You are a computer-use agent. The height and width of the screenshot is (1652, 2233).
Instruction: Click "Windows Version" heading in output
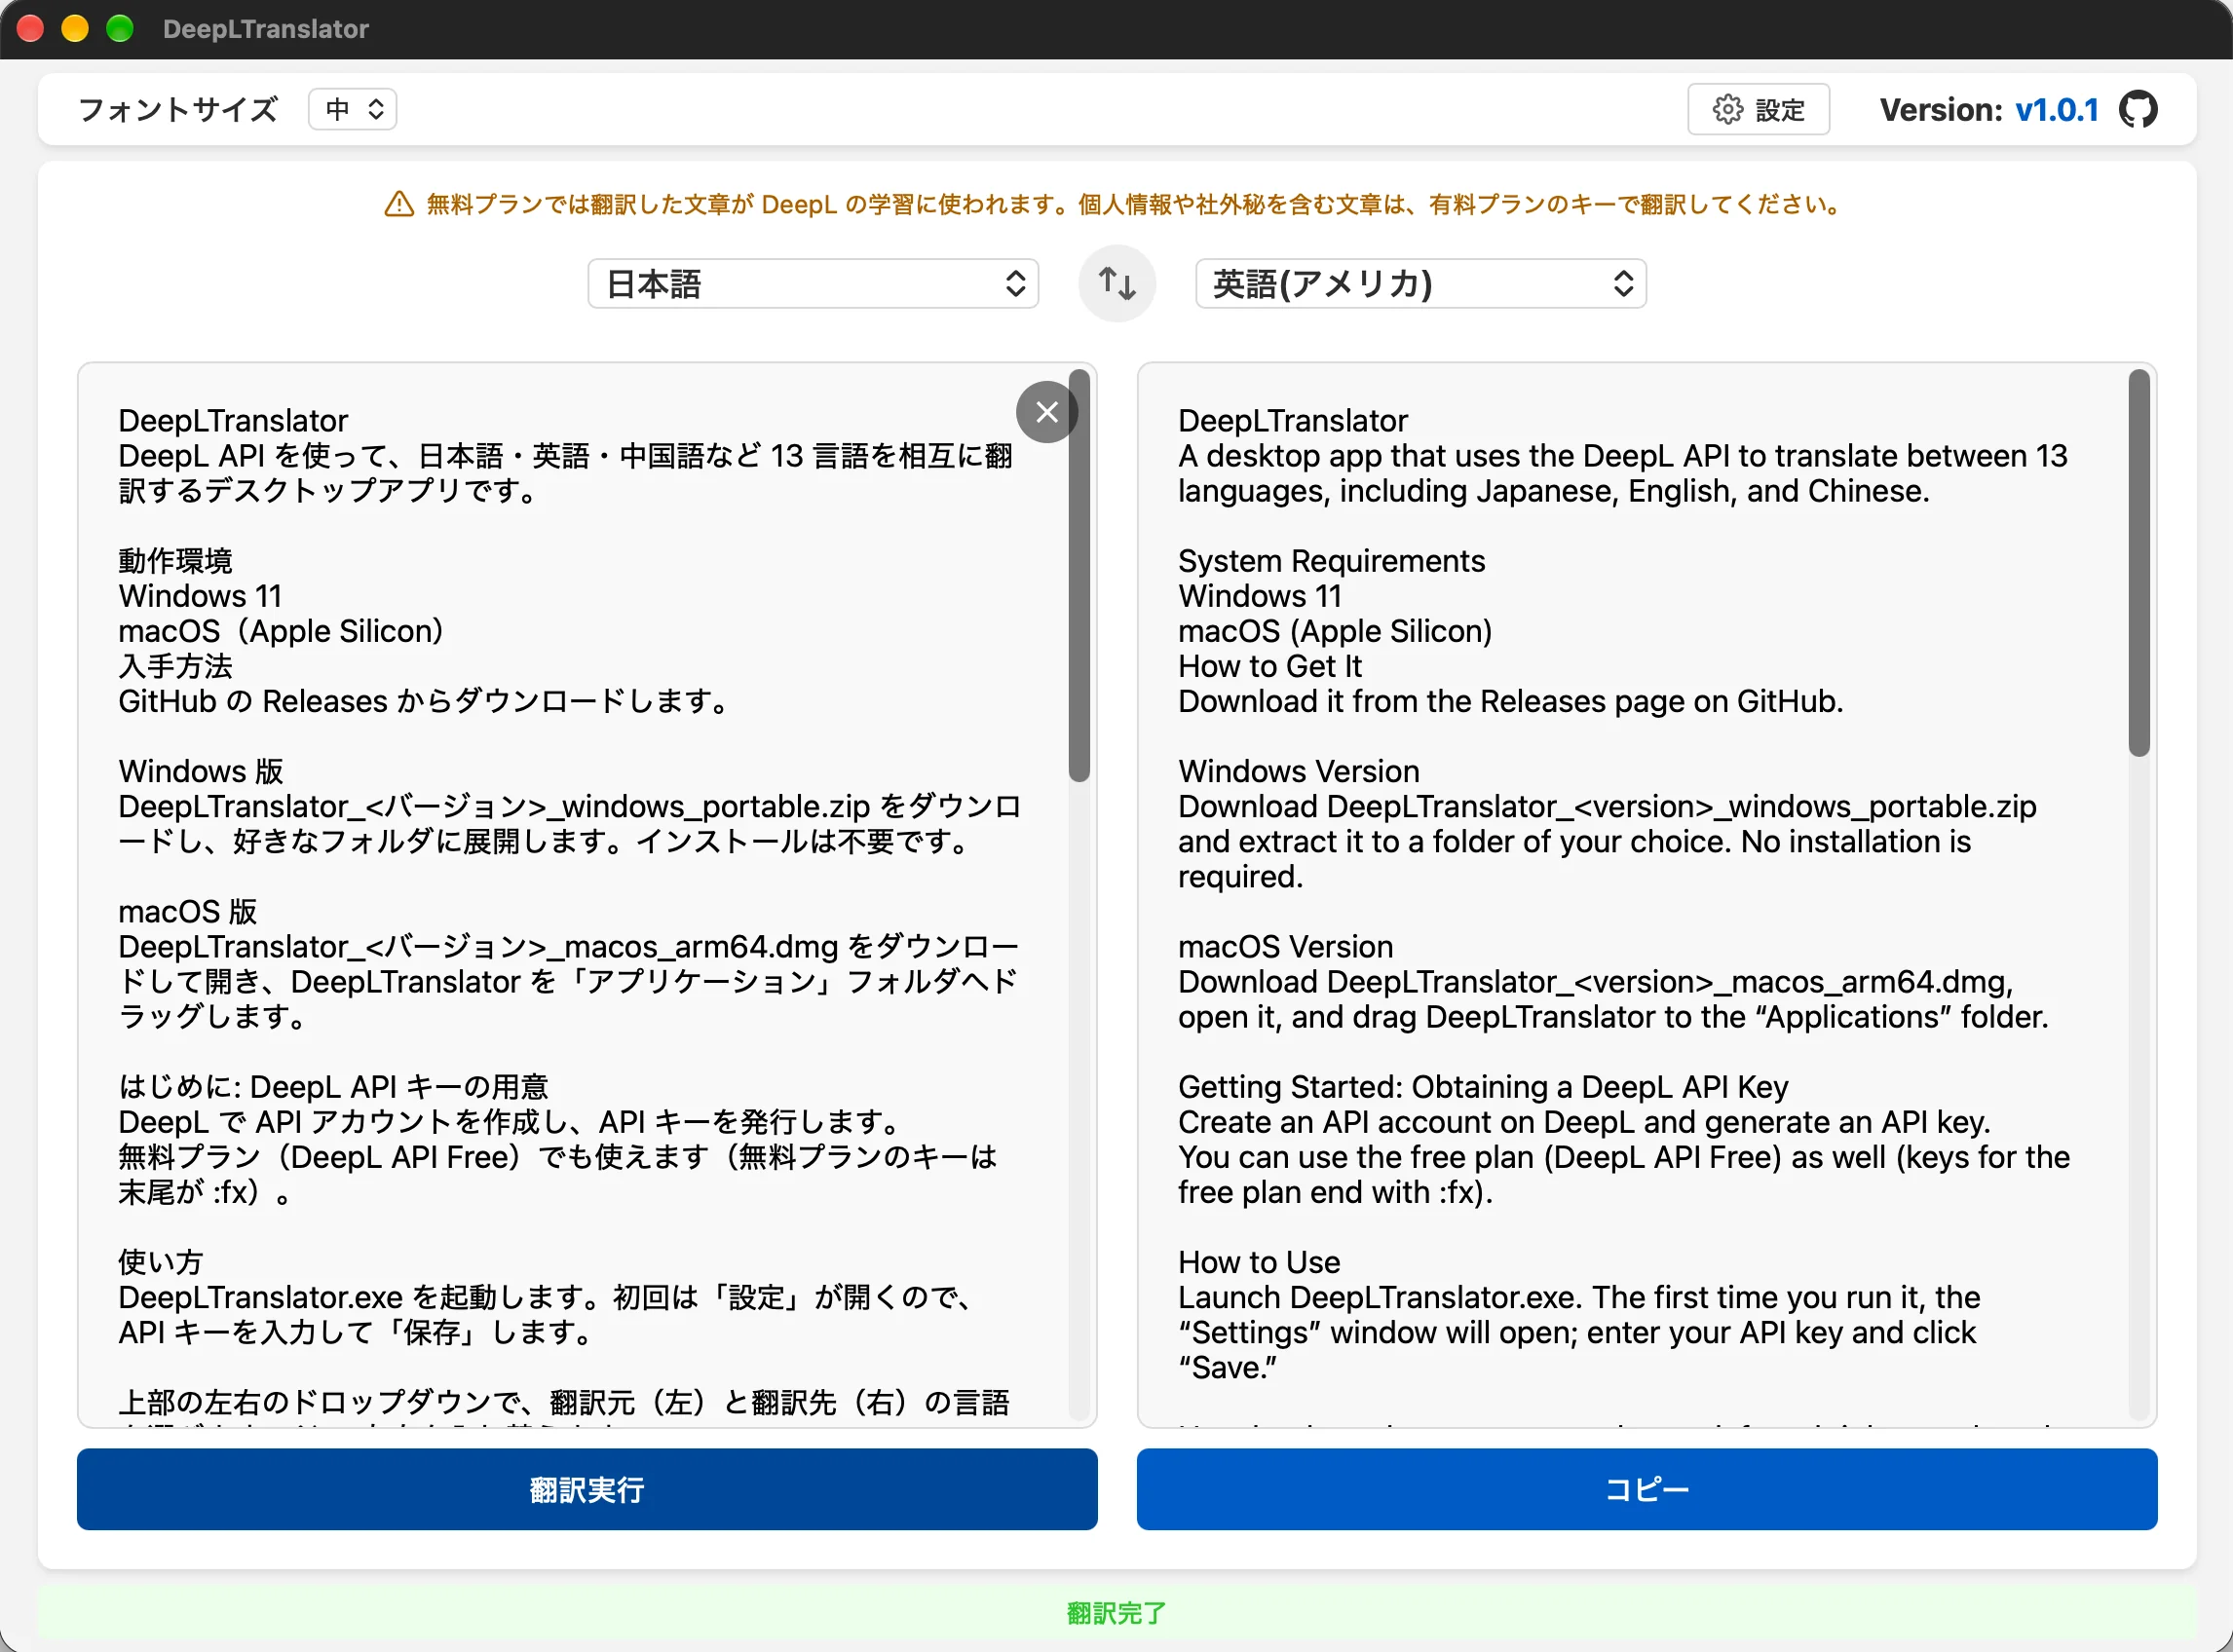pos(1298,771)
